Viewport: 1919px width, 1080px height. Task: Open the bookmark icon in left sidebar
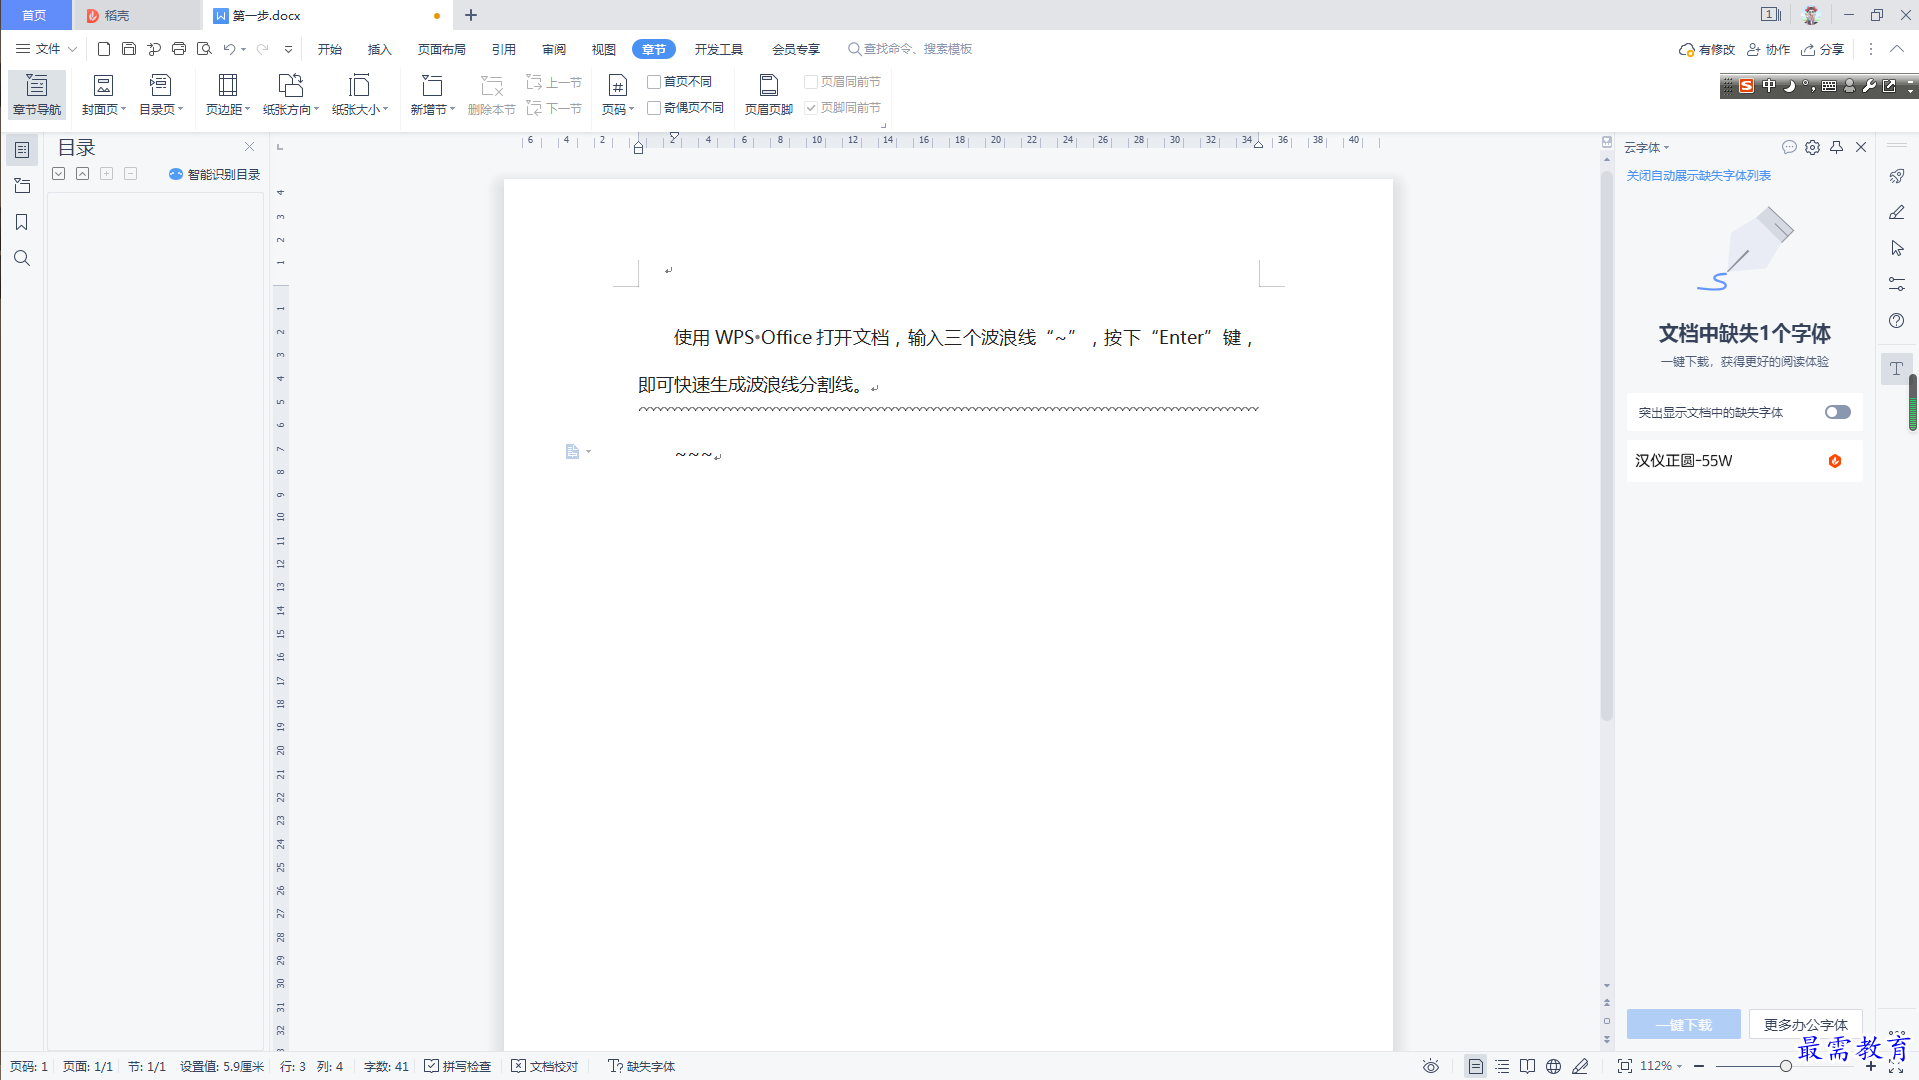point(22,222)
